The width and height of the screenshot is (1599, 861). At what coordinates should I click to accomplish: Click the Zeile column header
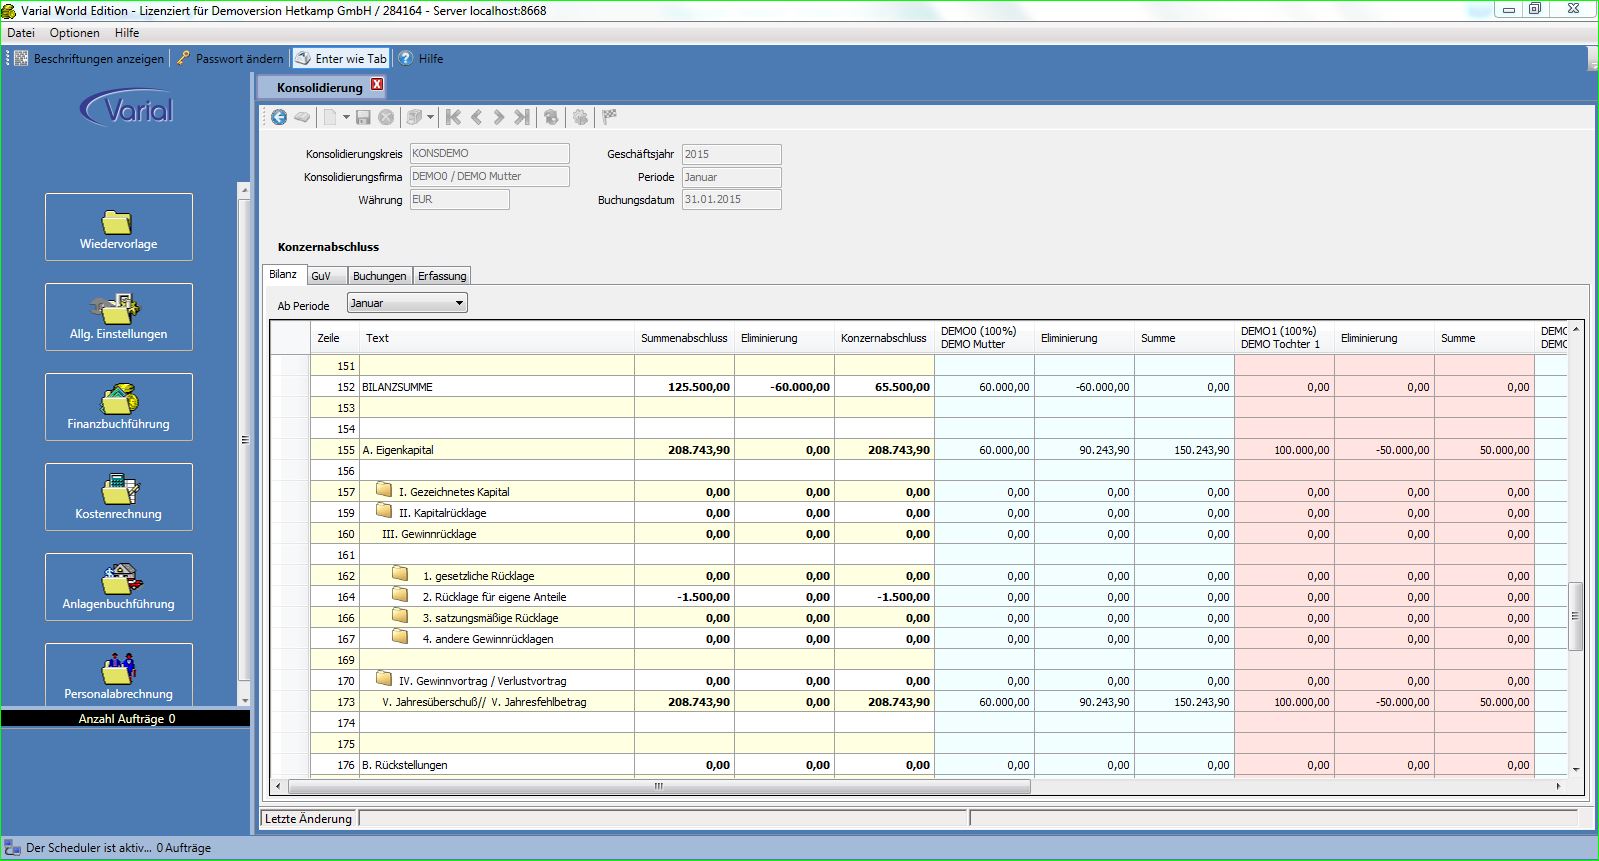pyautogui.click(x=335, y=338)
